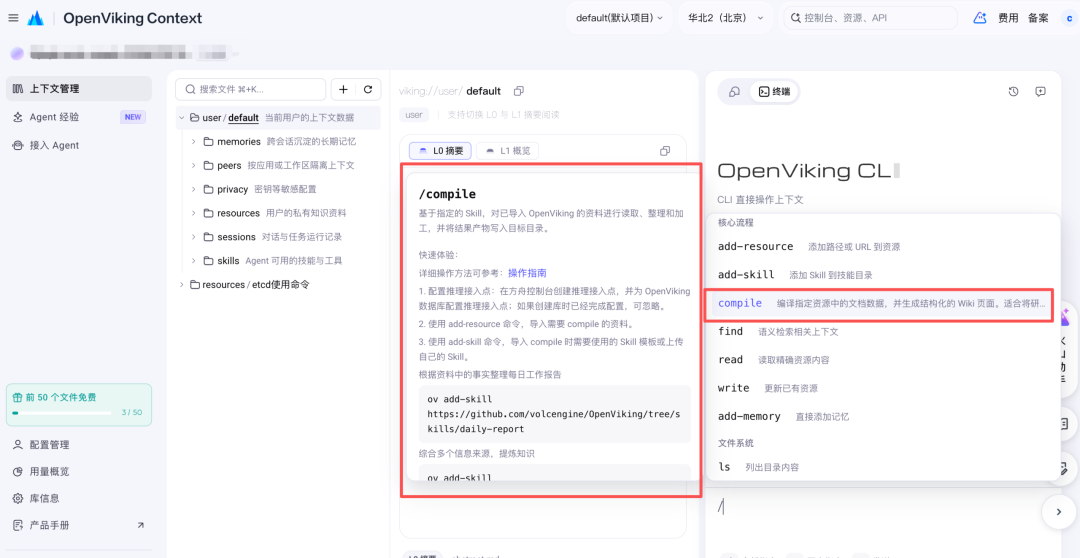Screen dimensions: 1080x558
Task: Add a new file with plus button
Action: [x=343, y=89]
